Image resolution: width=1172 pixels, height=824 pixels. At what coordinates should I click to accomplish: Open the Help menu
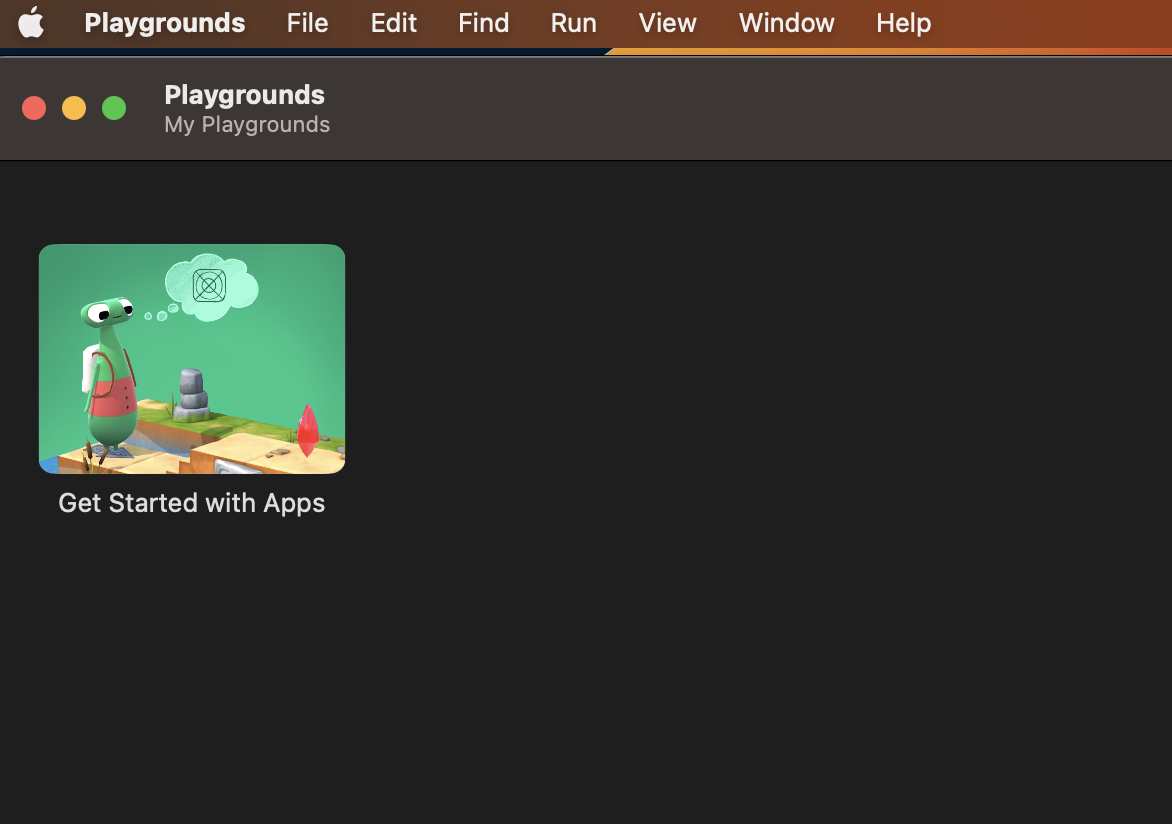pyautogui.click(x=903, y=22)
